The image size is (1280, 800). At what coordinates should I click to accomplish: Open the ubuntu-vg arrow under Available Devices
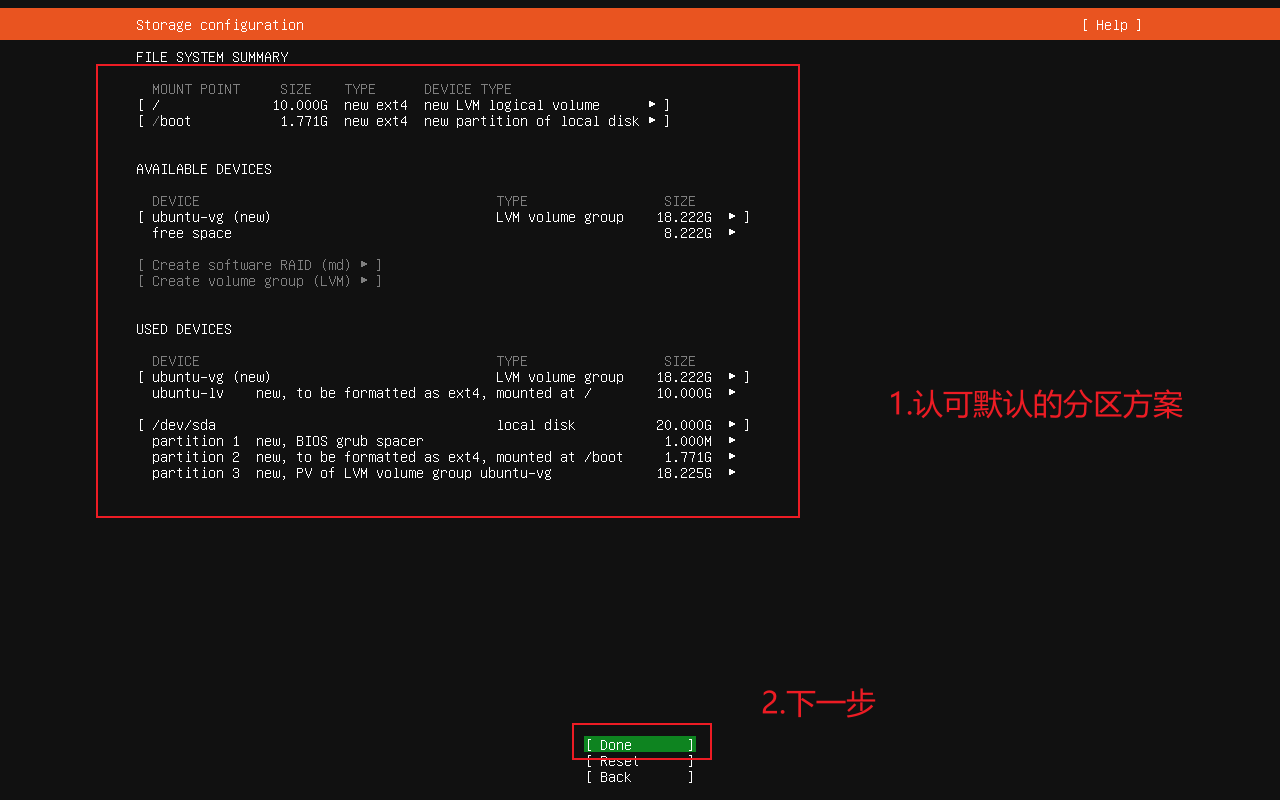(732, 217)
